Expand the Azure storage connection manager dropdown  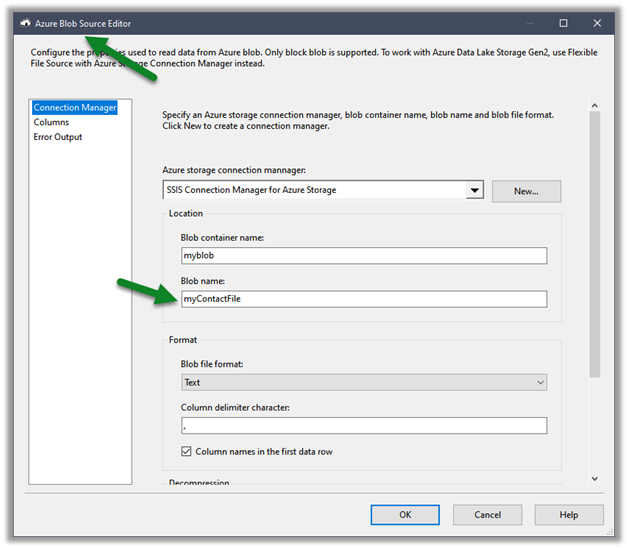point(474,191)
